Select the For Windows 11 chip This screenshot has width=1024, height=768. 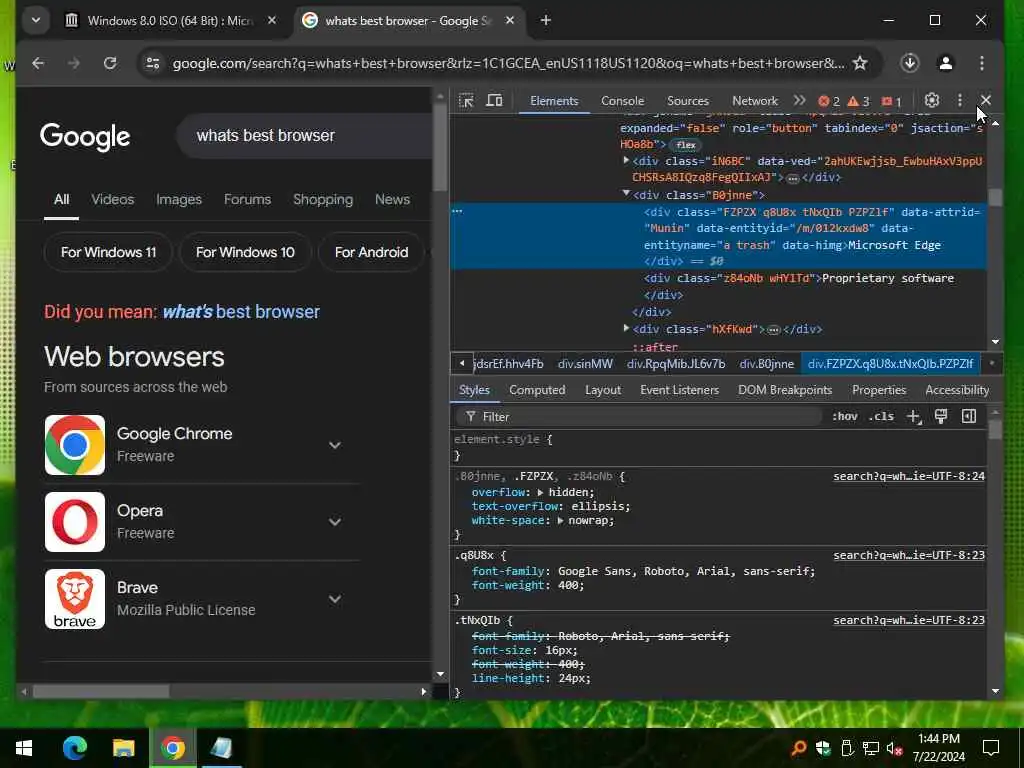click(x=108, y=252)
